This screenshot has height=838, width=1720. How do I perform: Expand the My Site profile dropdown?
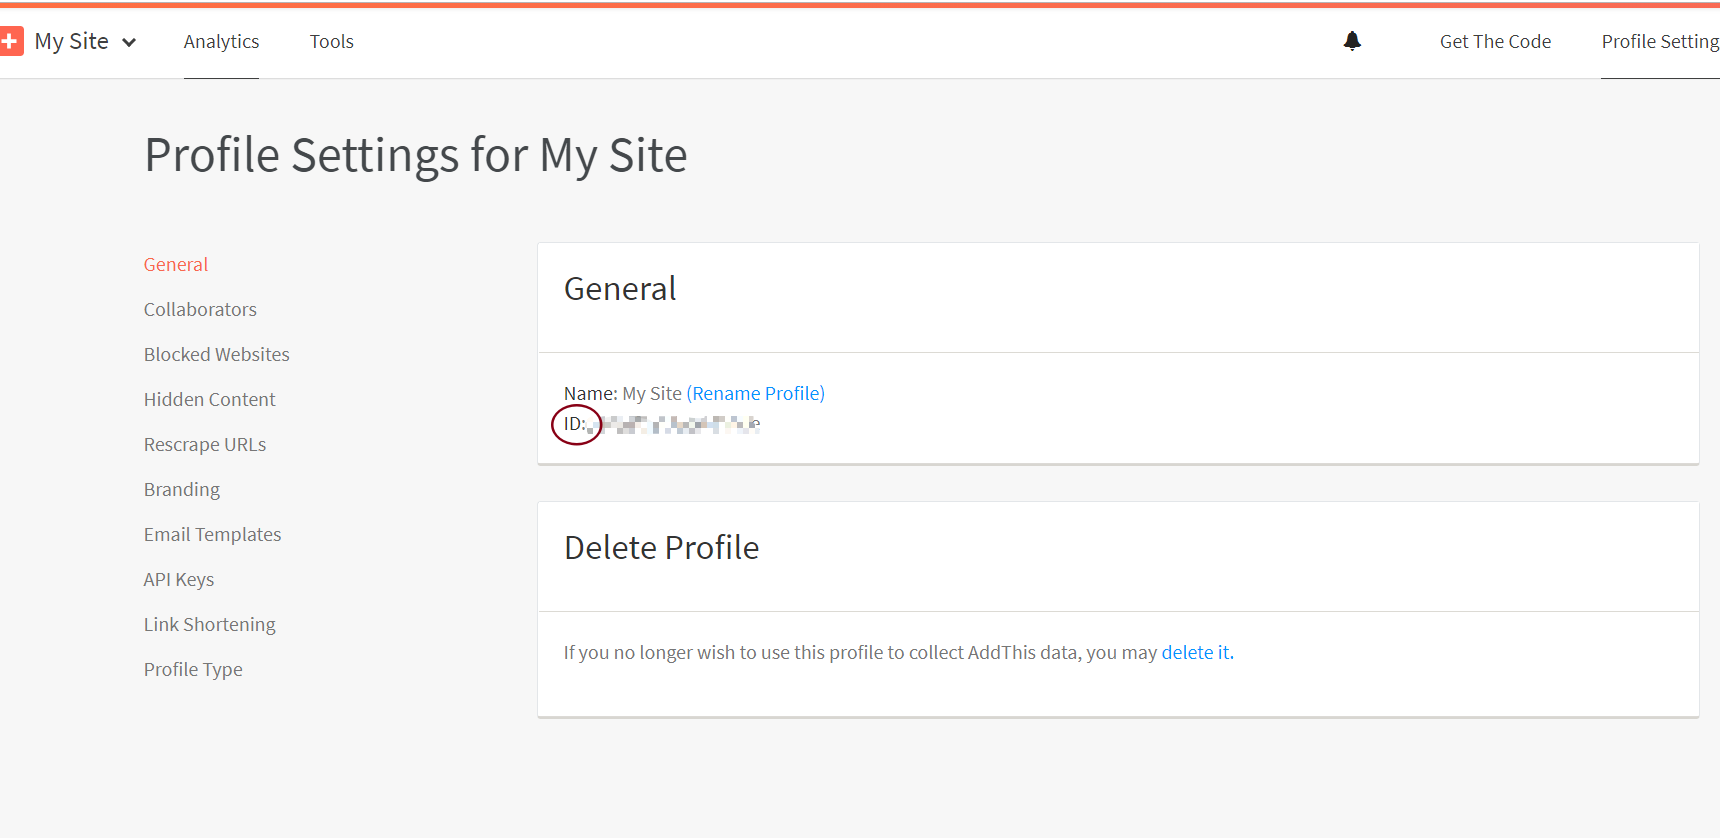pos(129,42)
